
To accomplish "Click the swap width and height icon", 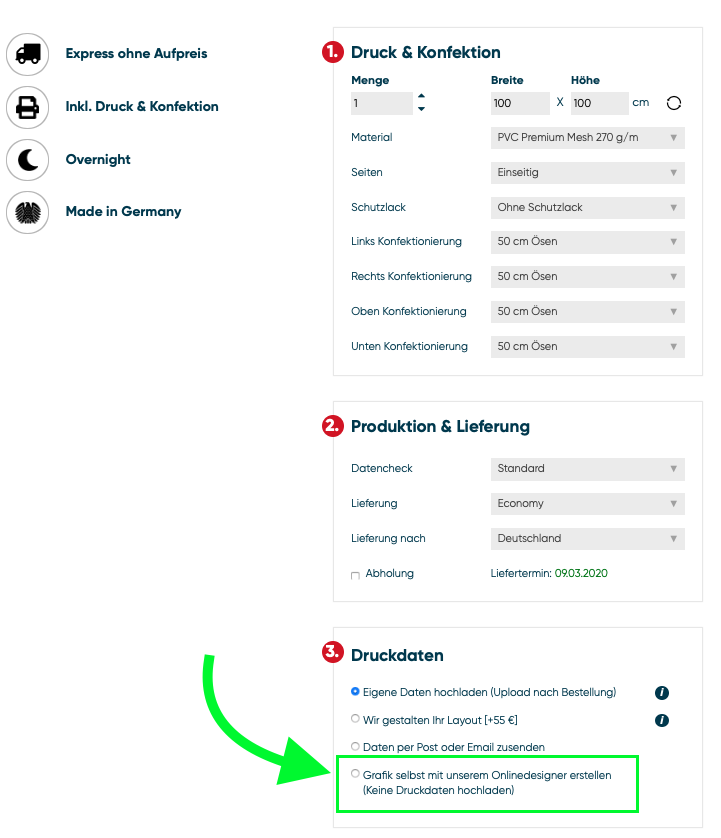I will (x=673, y=103).
